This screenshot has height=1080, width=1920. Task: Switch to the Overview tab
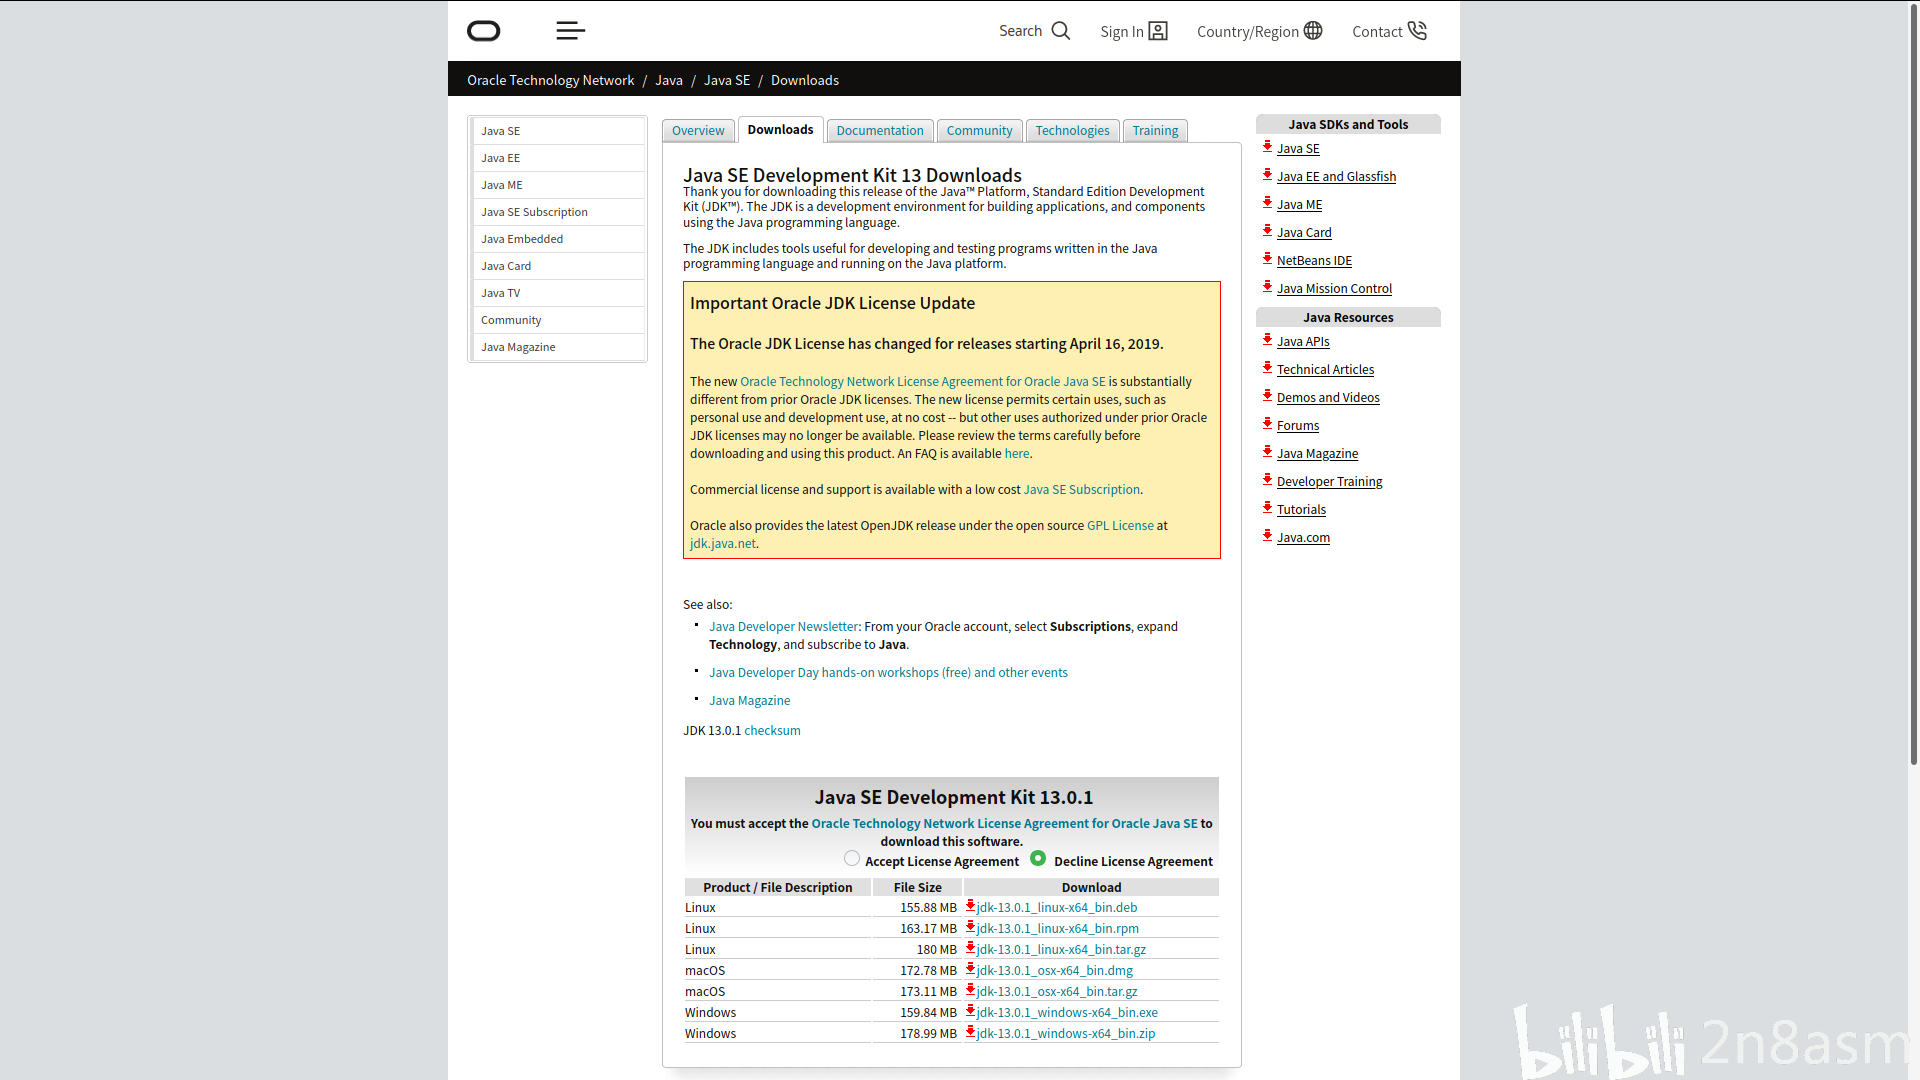[697, 130]
